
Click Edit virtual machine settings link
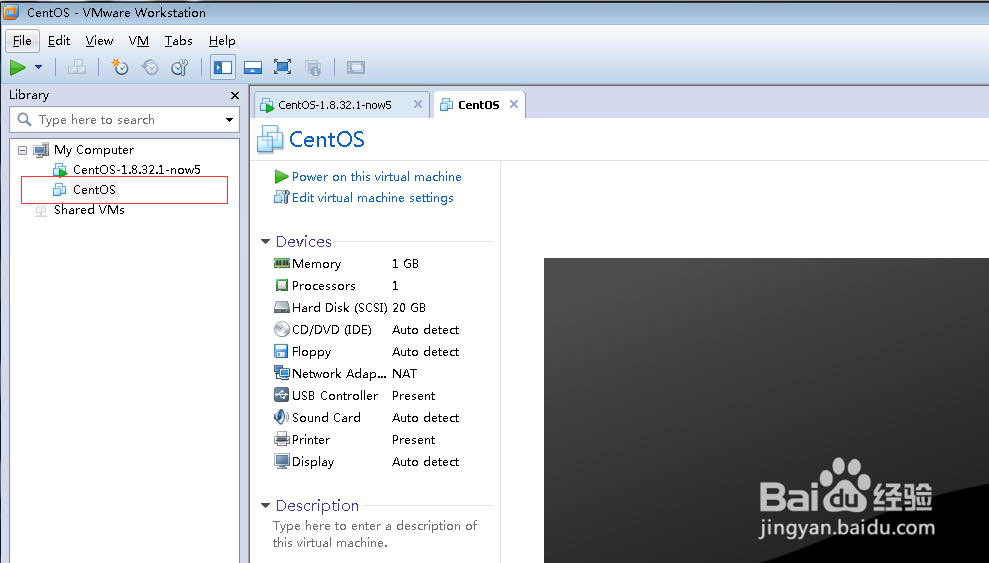[x=373, y=198]
